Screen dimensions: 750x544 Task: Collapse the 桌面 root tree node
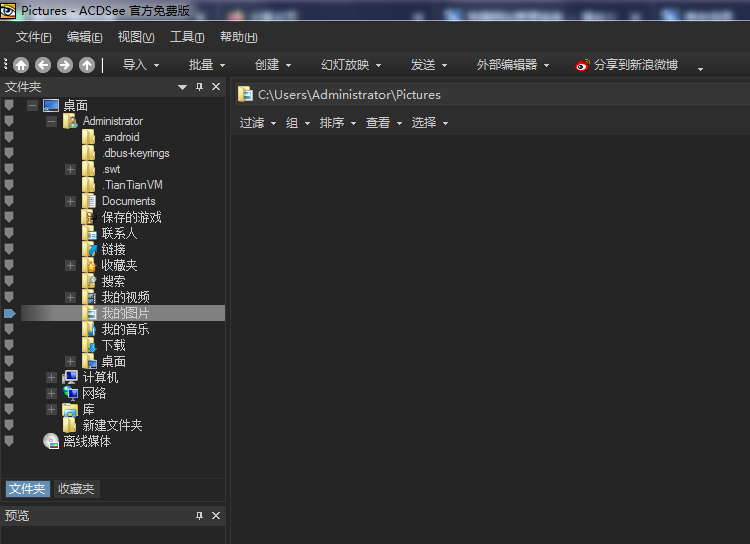coord(32,105)
